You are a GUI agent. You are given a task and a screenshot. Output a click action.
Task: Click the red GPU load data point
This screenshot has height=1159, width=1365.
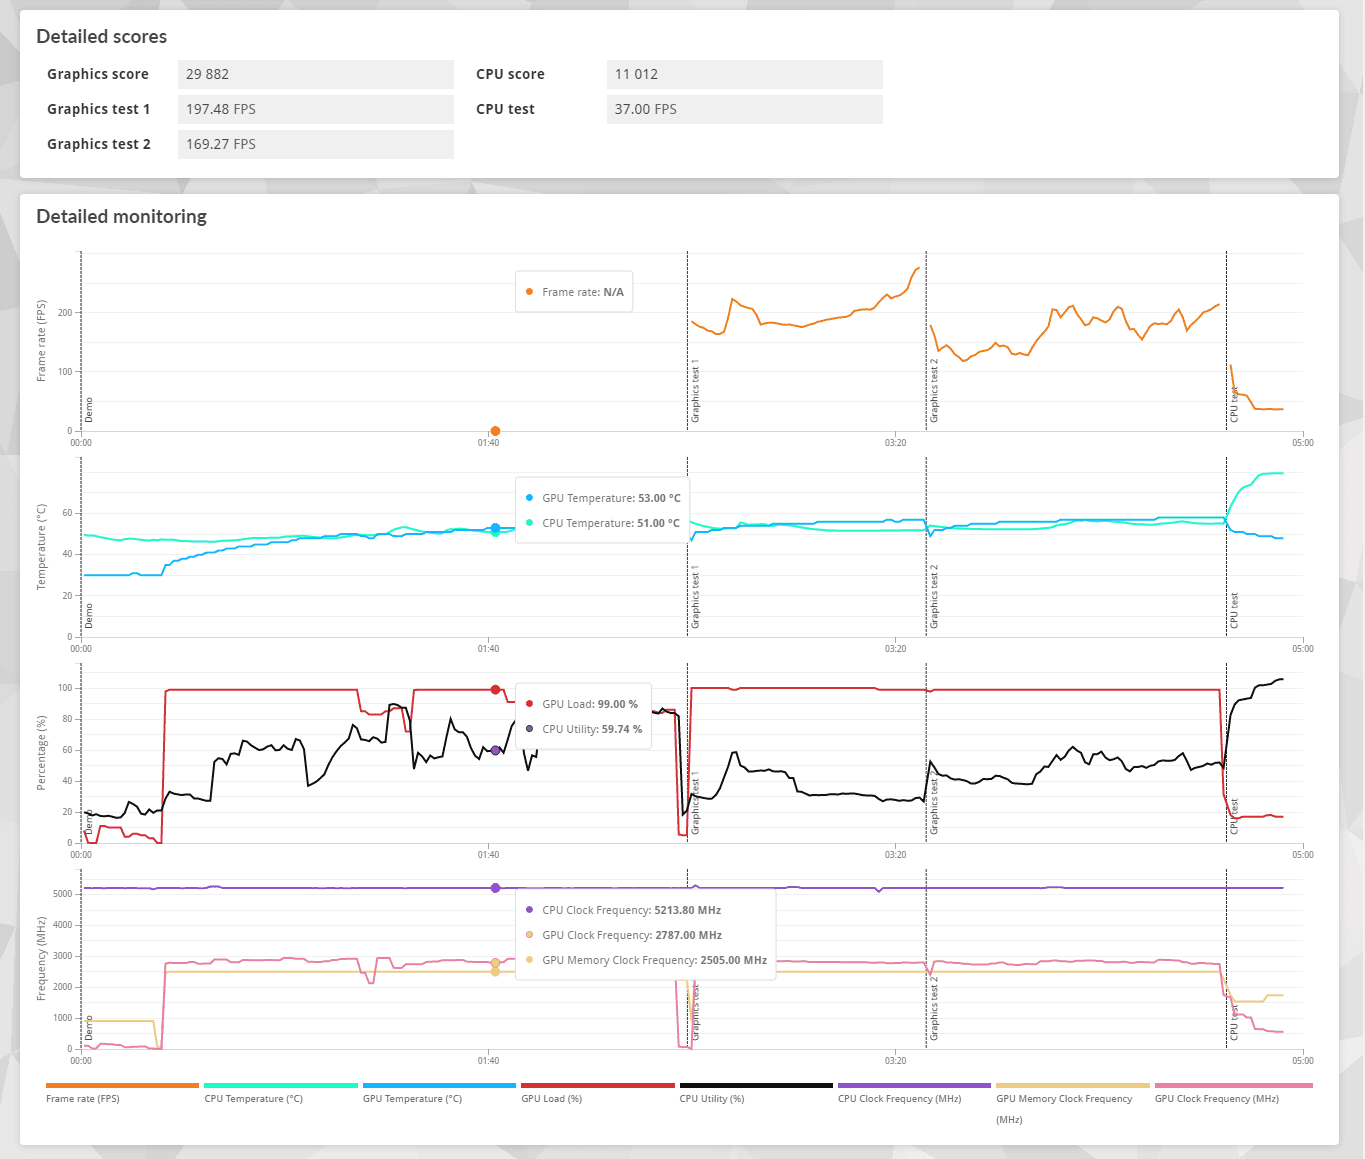click(x=495, y=690)
